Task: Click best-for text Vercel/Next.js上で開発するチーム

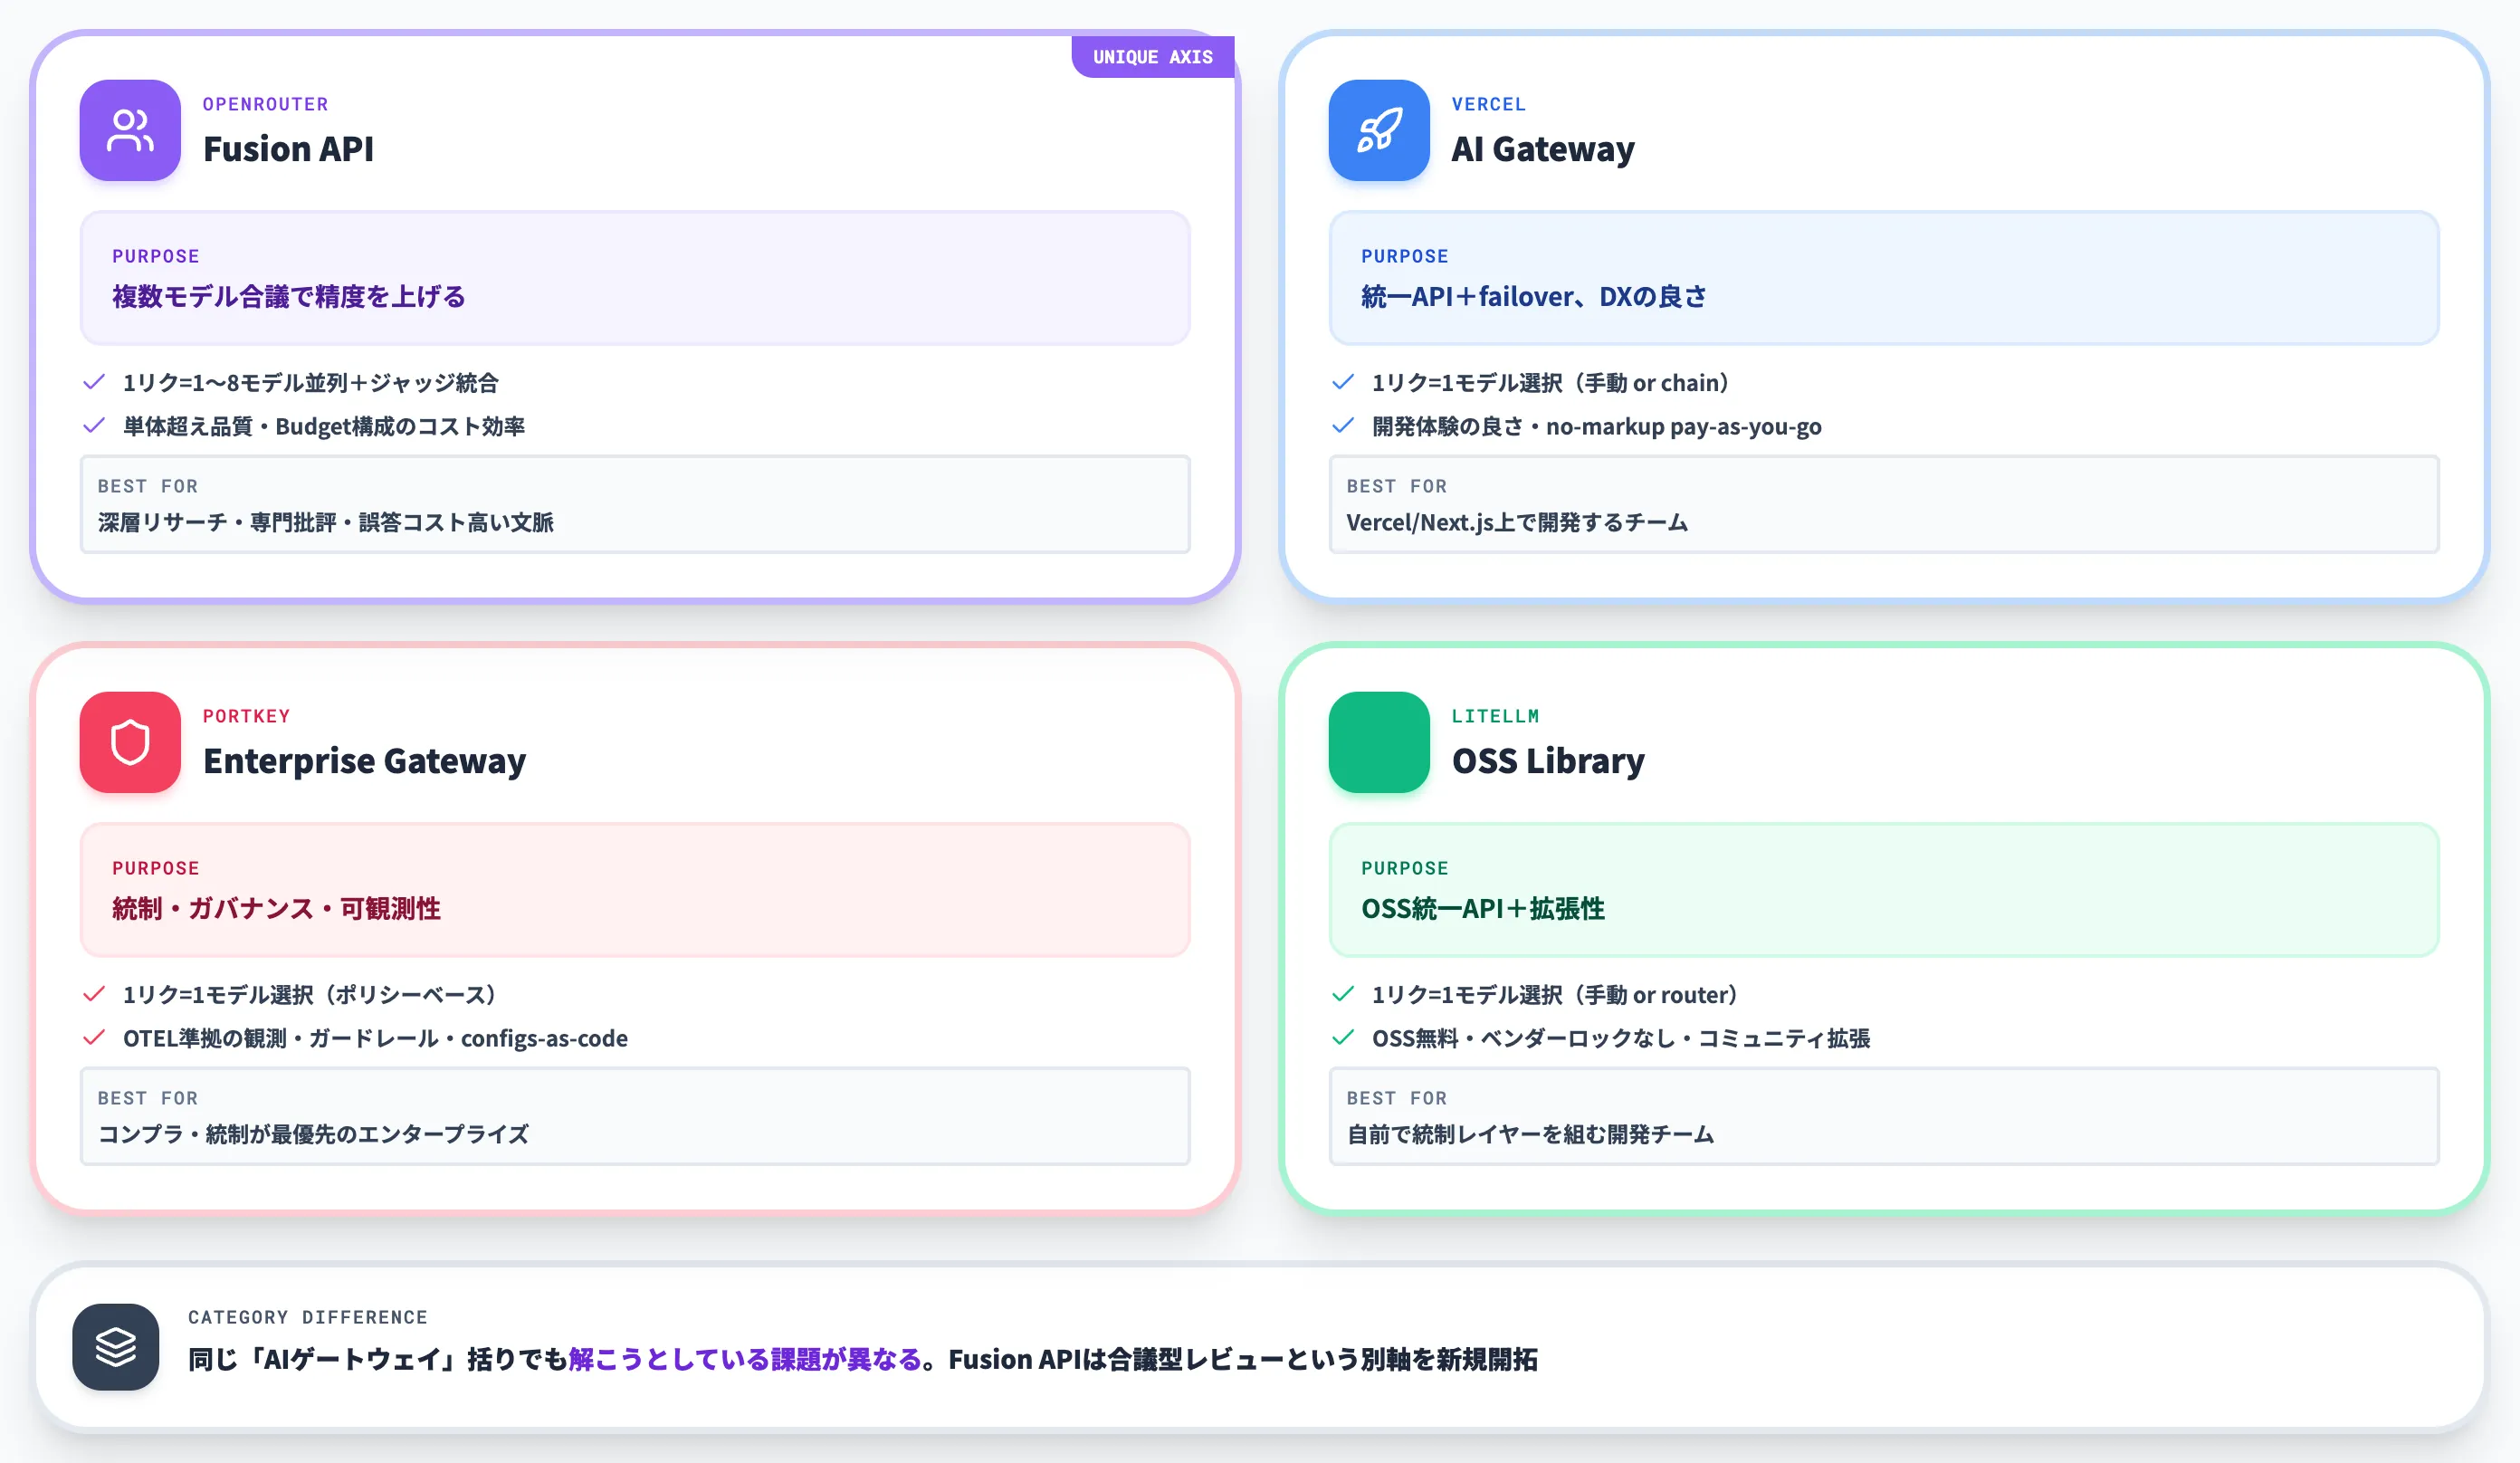Action: (x=1516, y=522)
